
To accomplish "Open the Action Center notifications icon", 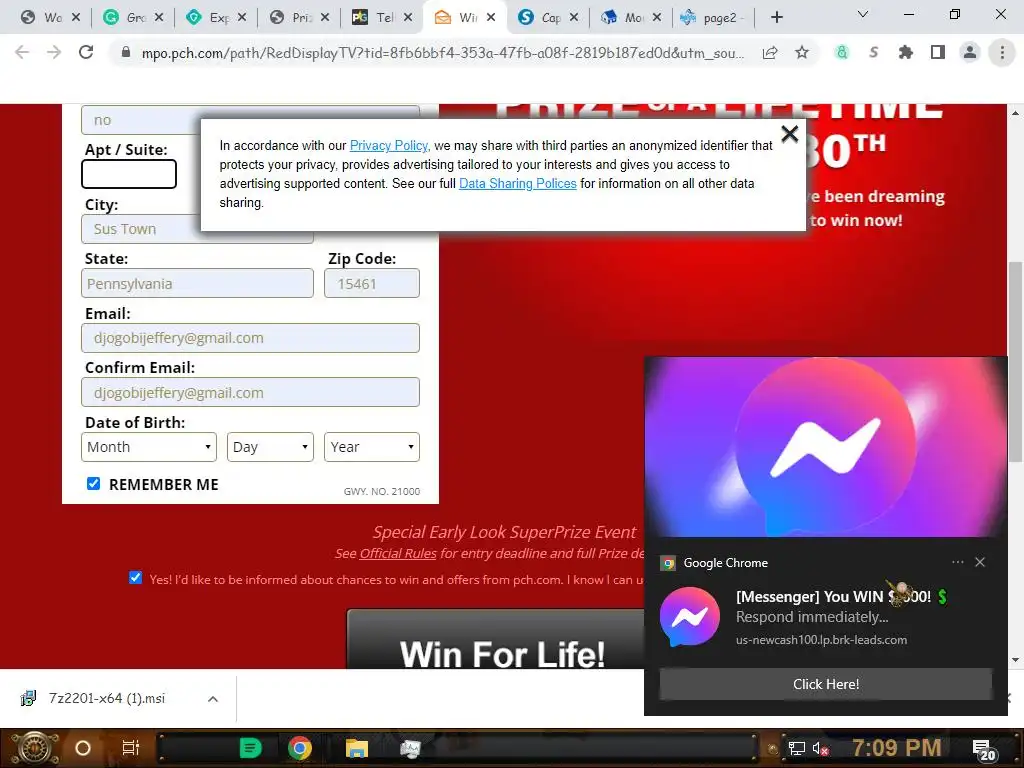I will (984, 750).
